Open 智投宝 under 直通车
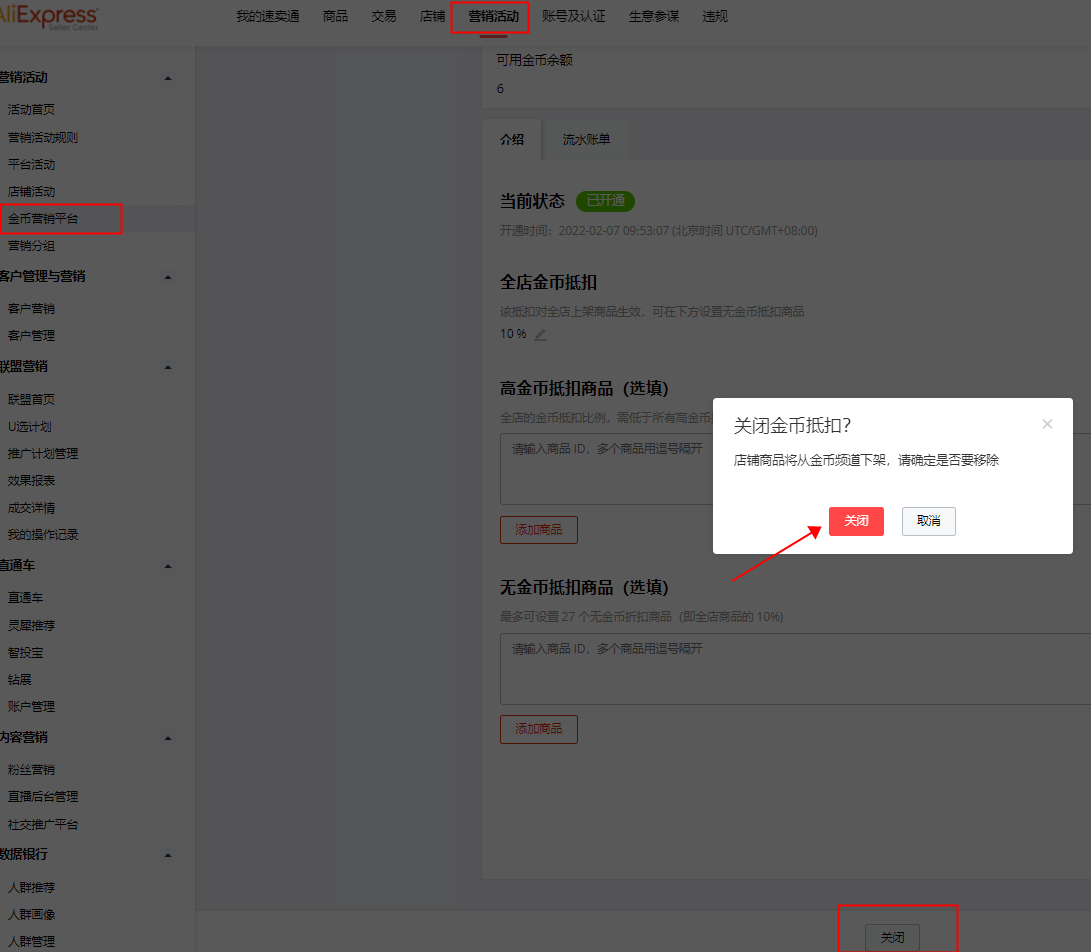 pos(26,651)
